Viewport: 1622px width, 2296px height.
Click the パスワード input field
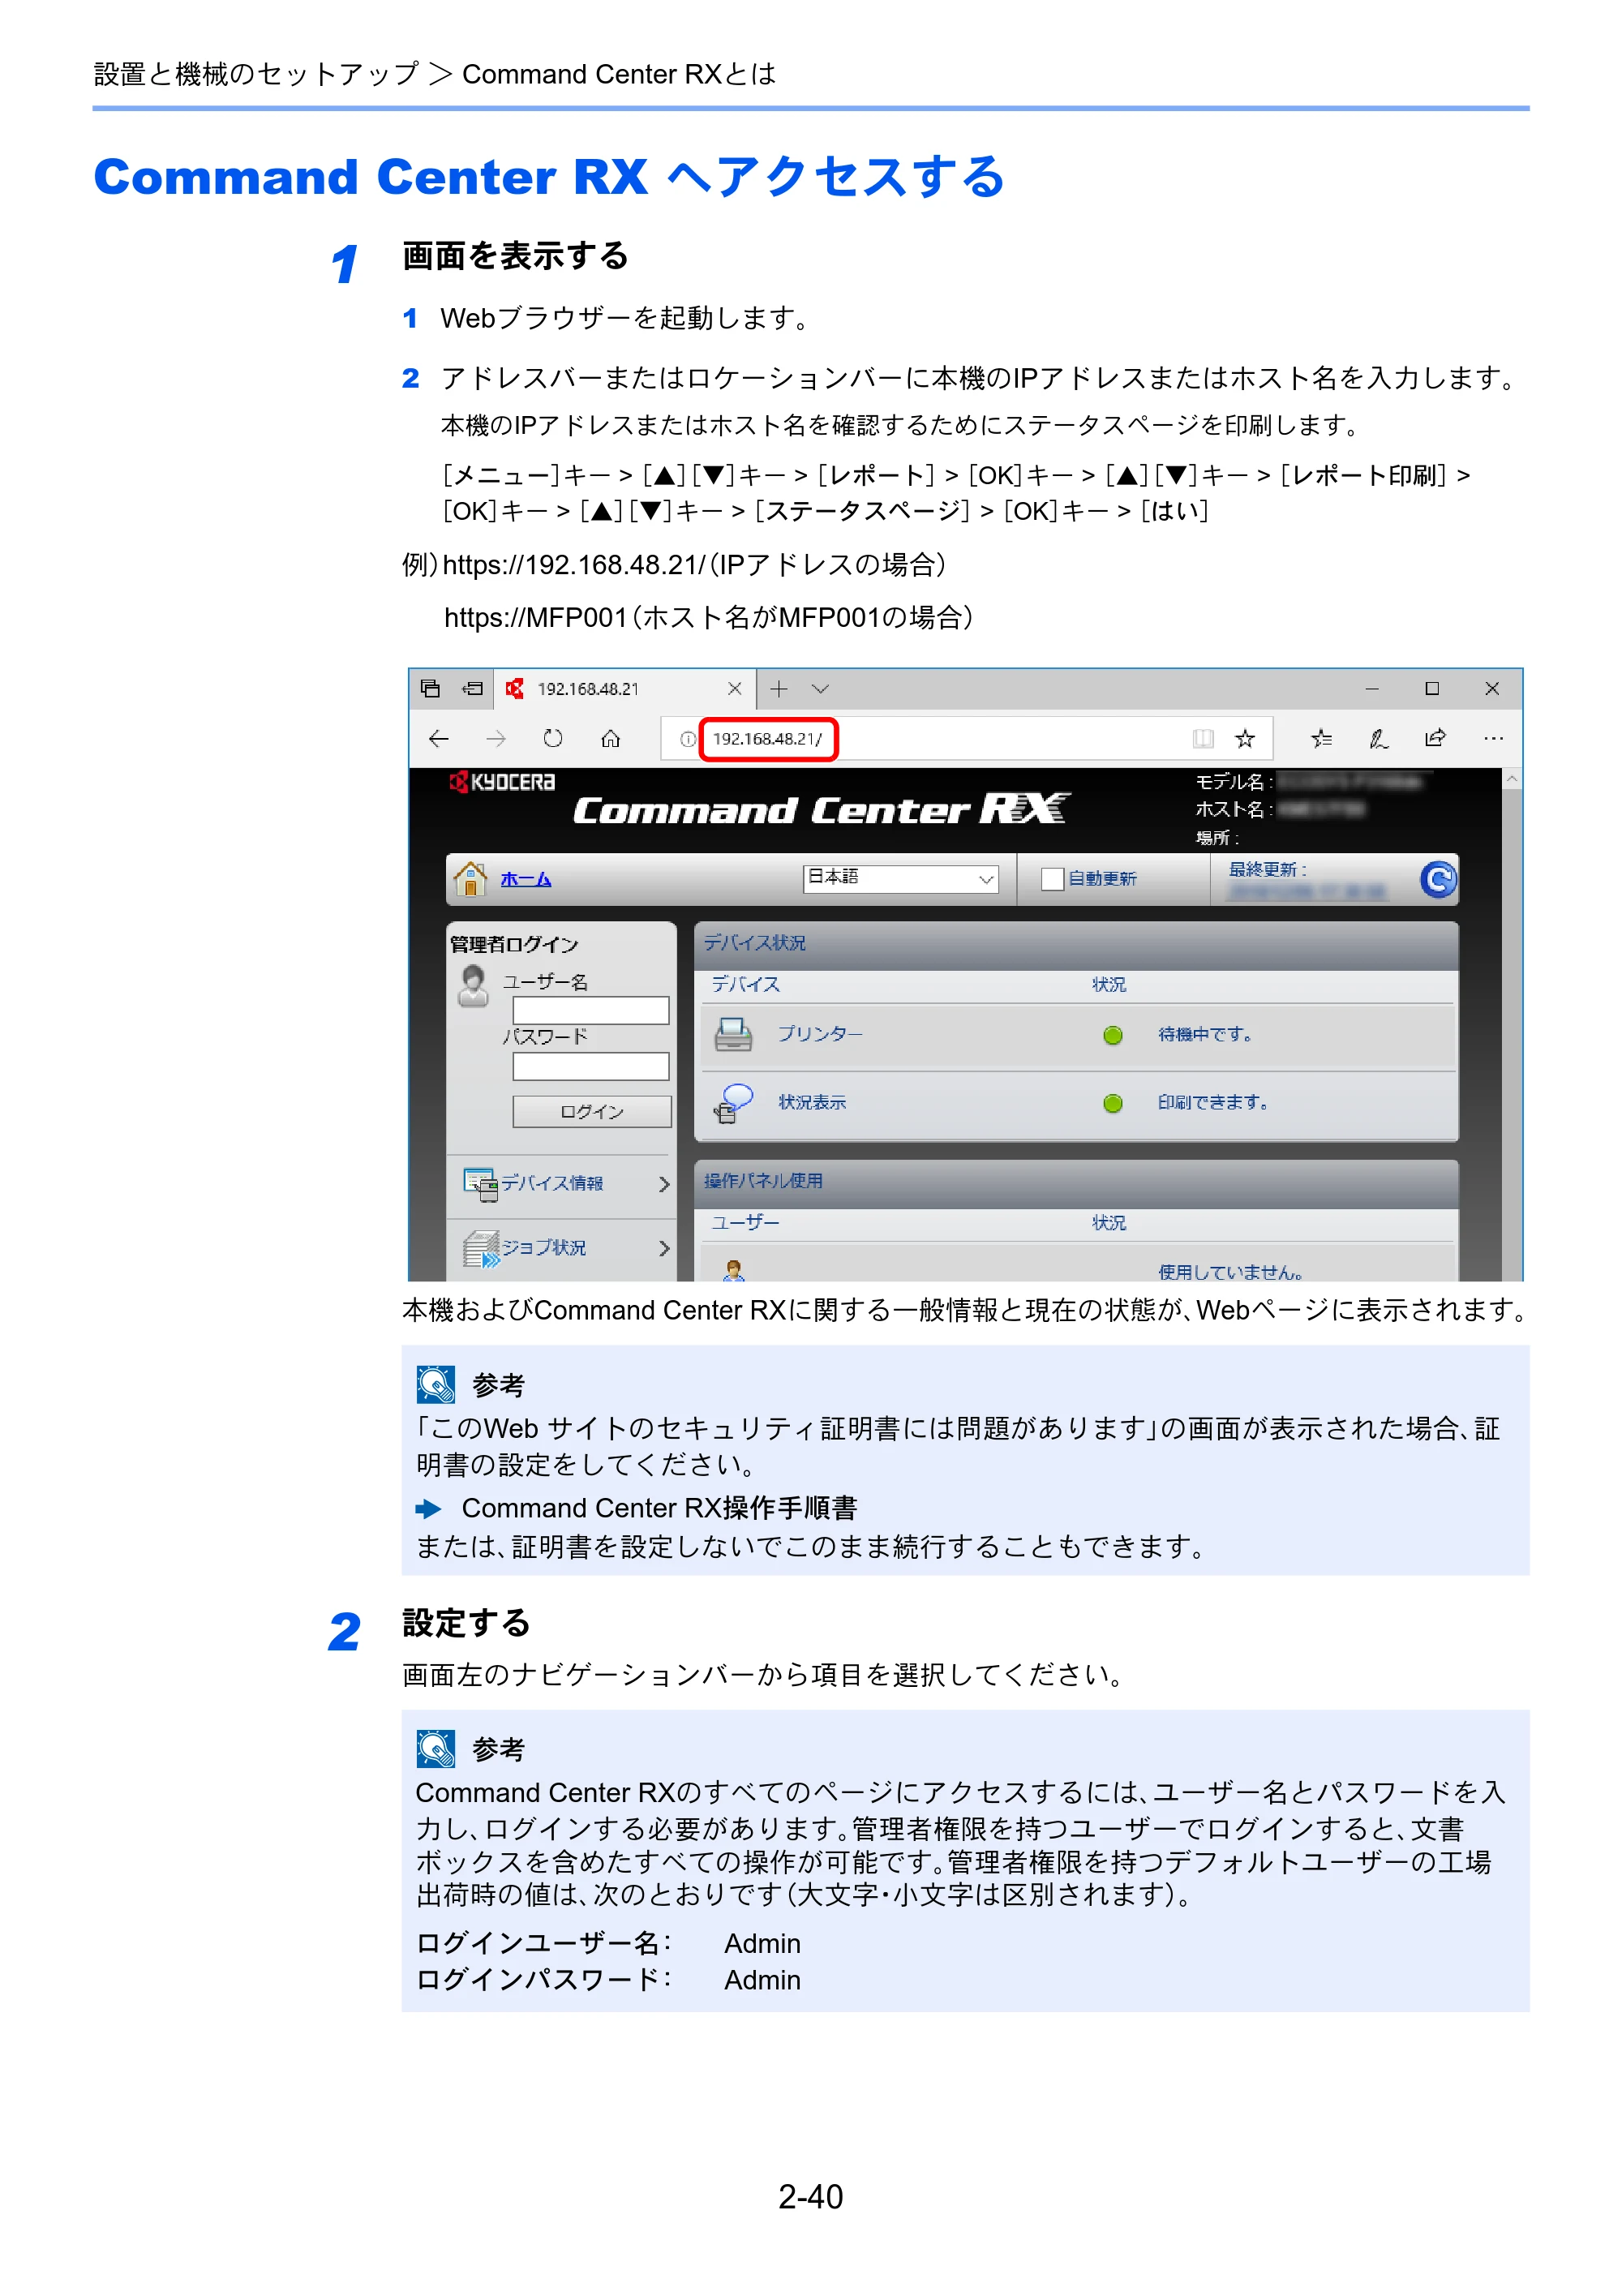(591, 1066)
